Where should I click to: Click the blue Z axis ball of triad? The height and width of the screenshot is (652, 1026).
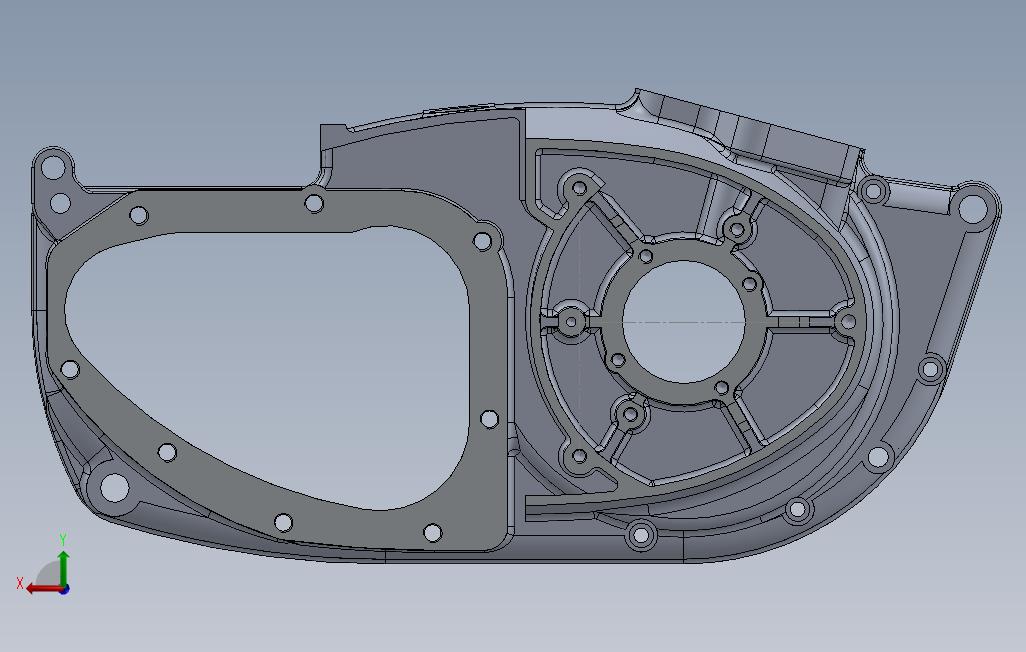click(64, 589)
